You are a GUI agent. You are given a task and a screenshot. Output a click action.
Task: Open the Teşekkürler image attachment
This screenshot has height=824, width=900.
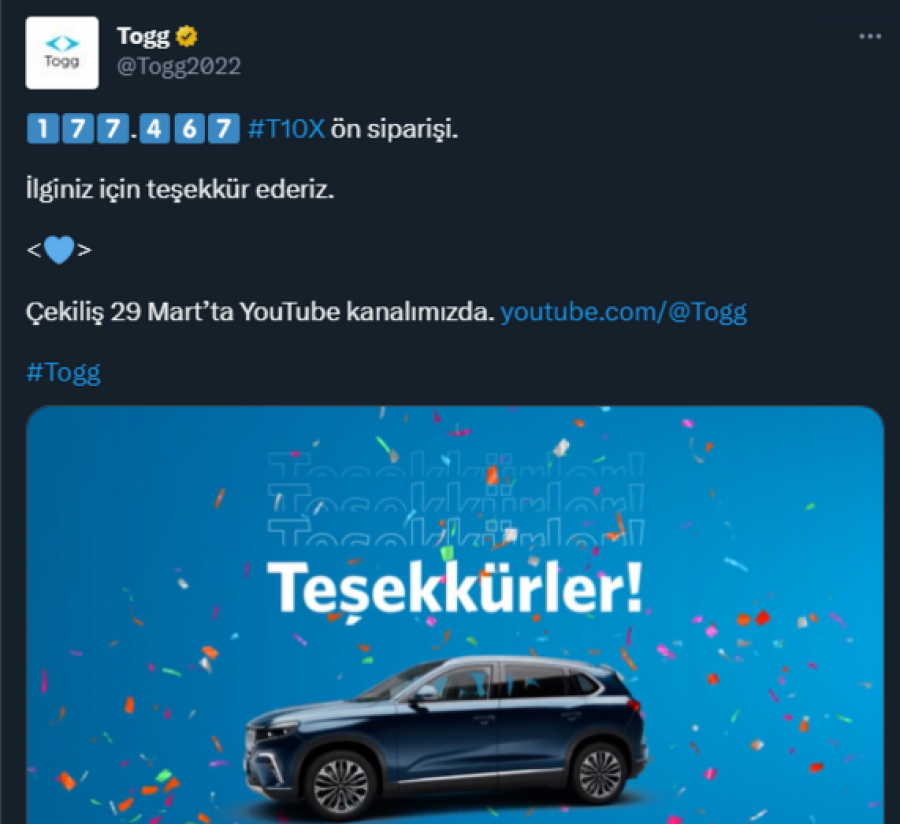click(x=455, y=615)
